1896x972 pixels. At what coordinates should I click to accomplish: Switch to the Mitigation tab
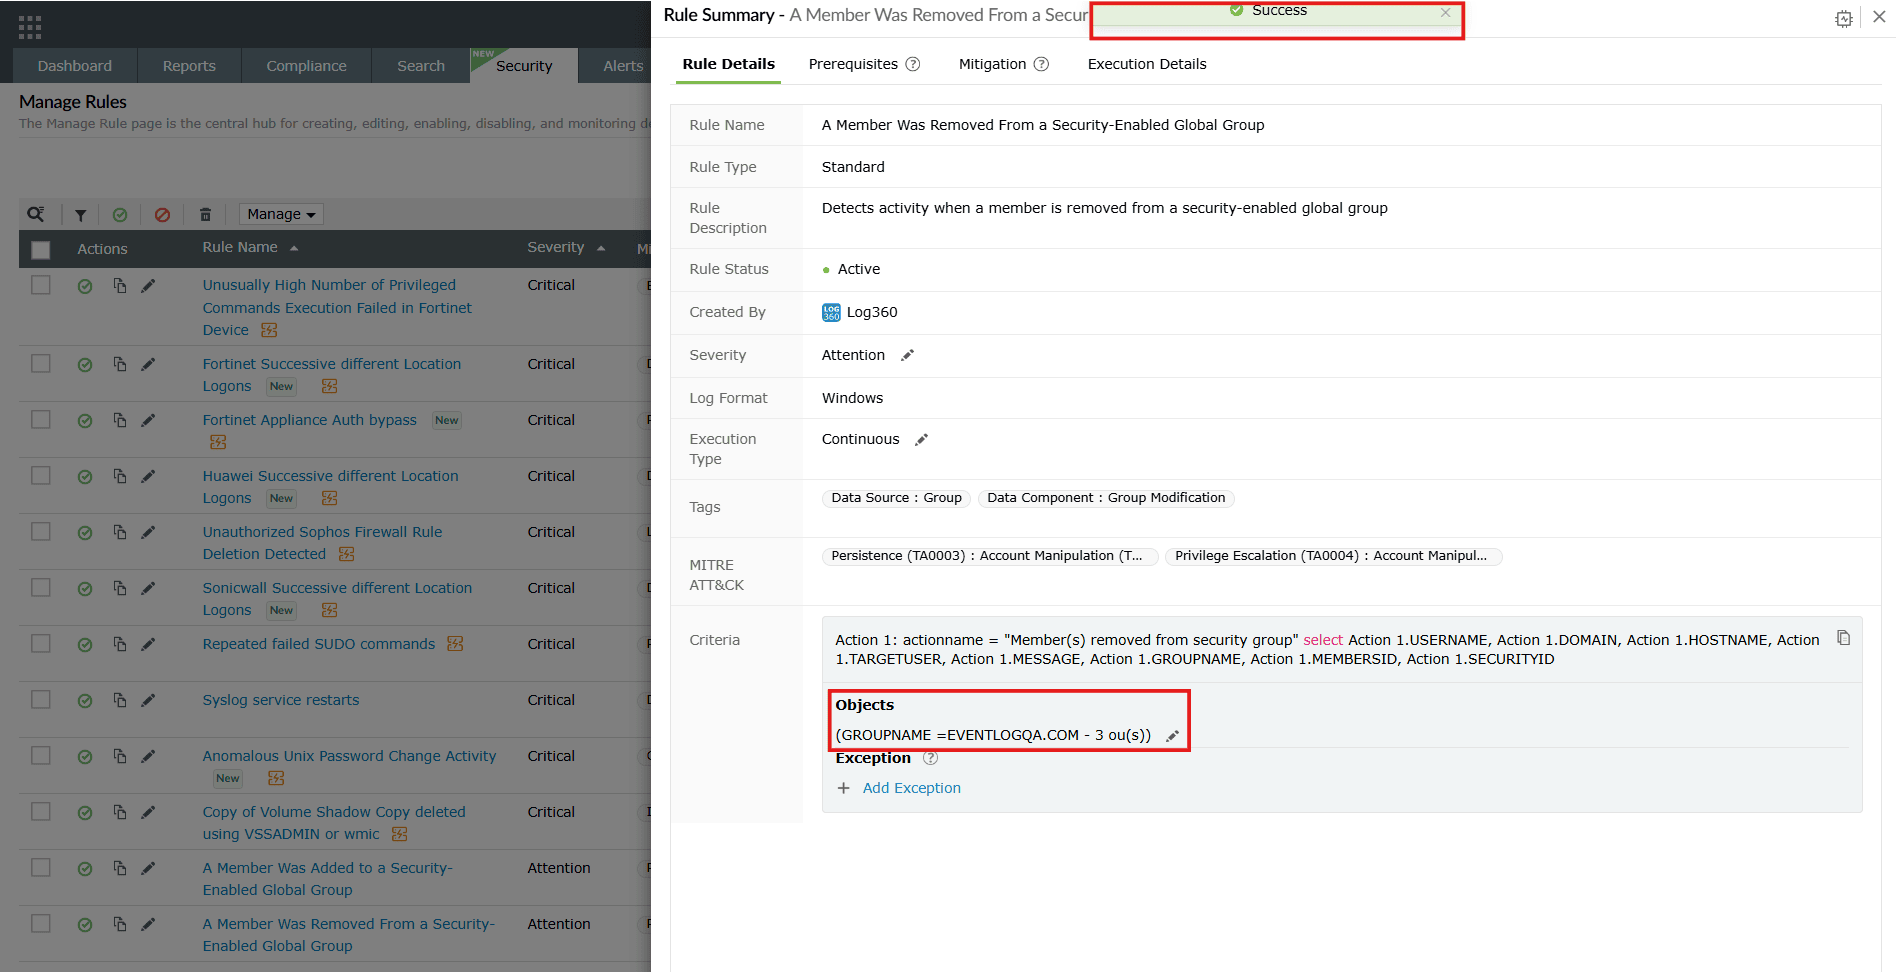click(x=992, y=64)
